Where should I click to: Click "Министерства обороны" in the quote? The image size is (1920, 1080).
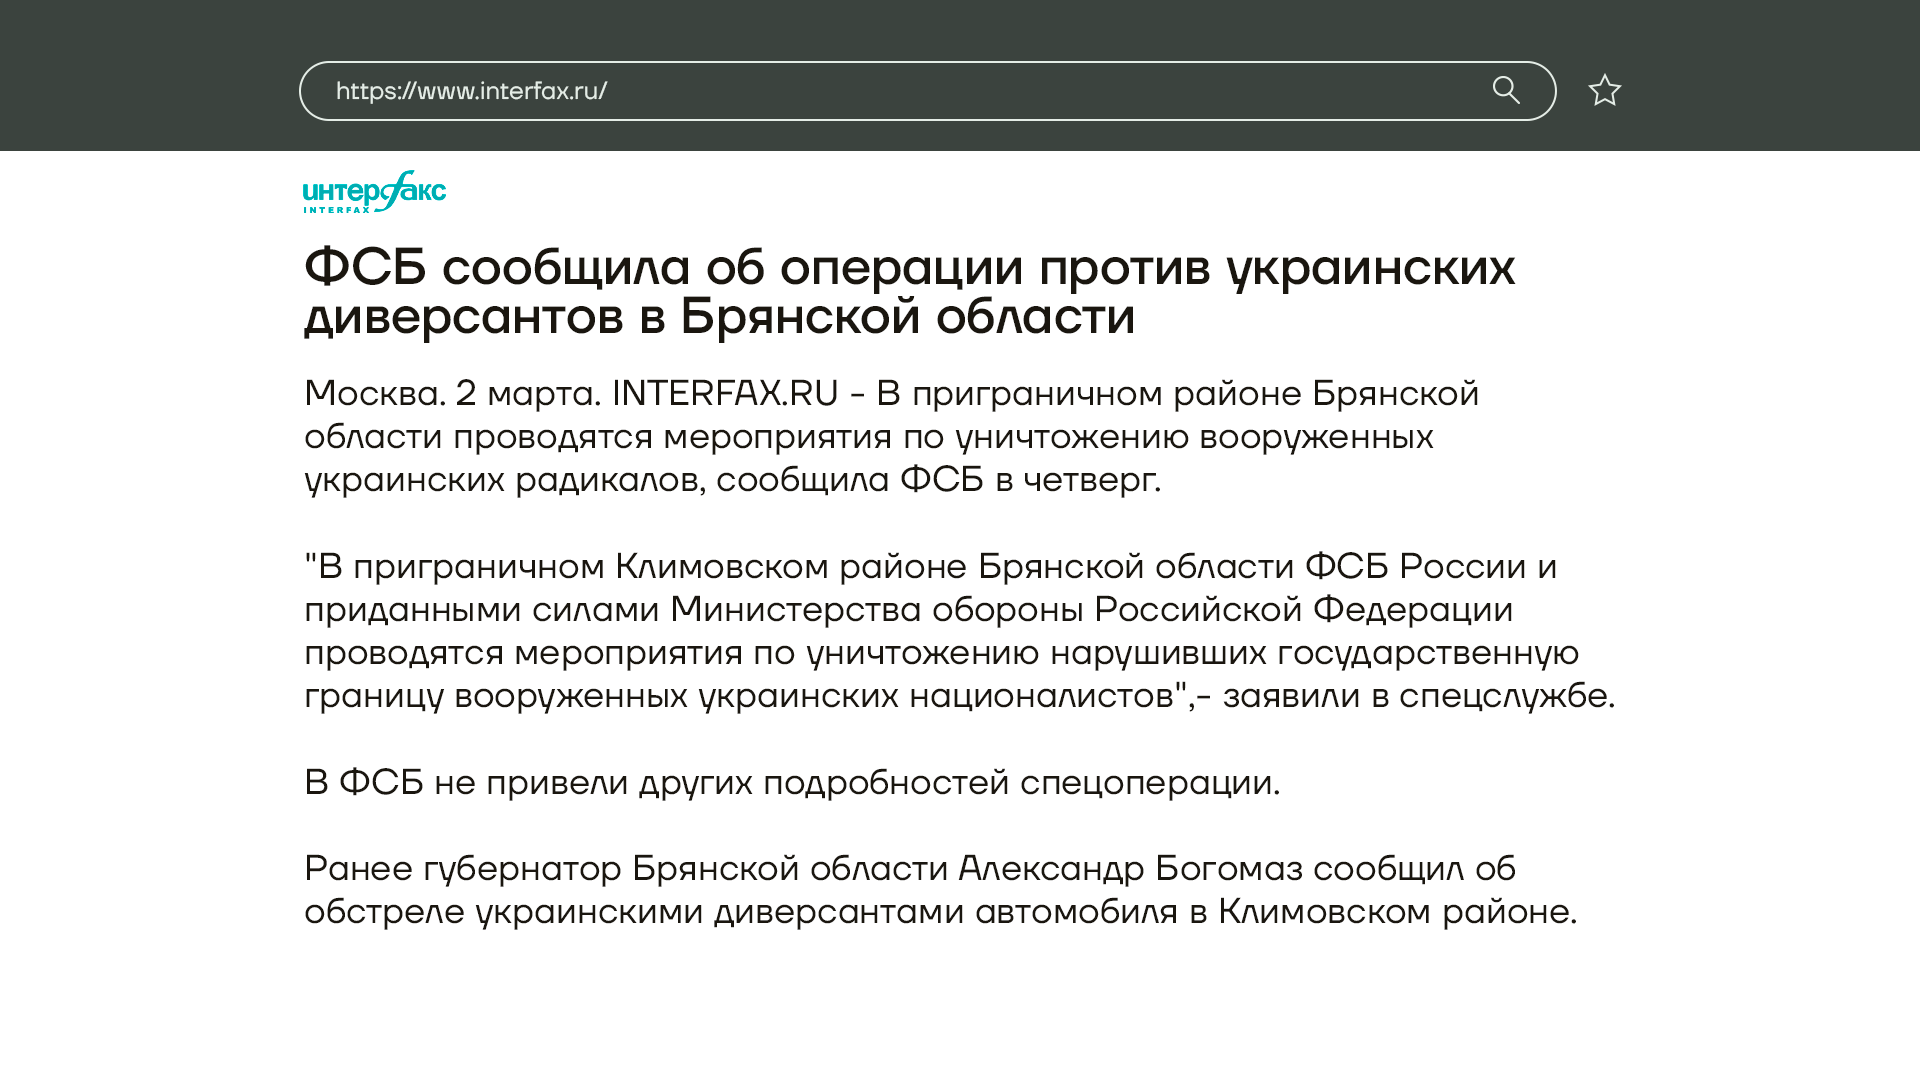pos(876,609)
